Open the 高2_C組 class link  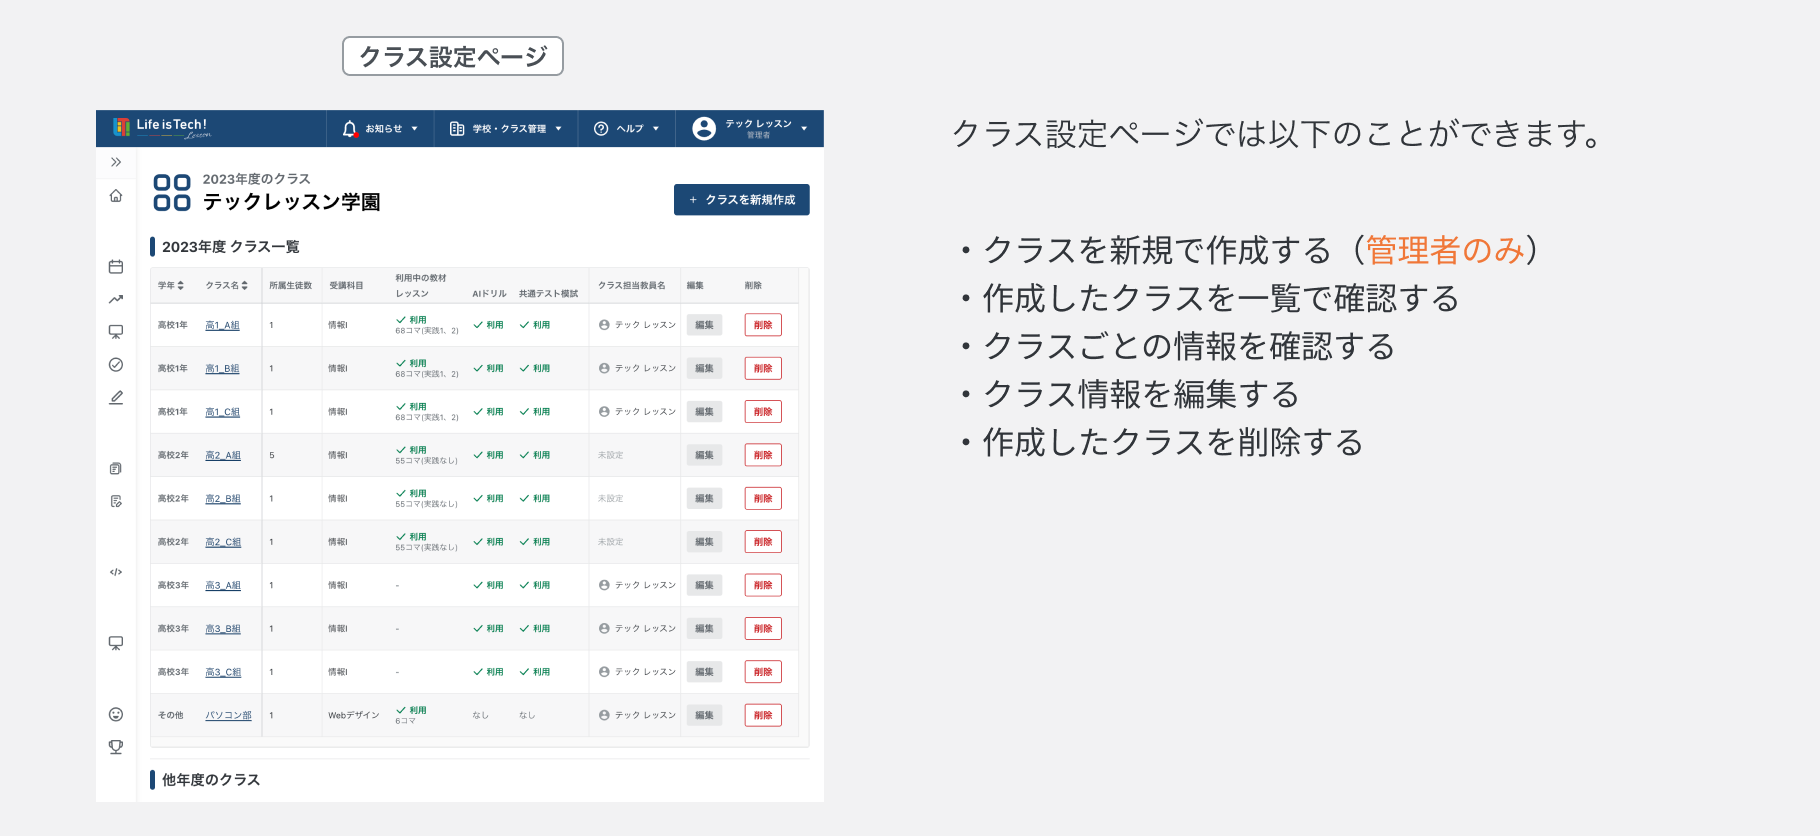[223, 542]
